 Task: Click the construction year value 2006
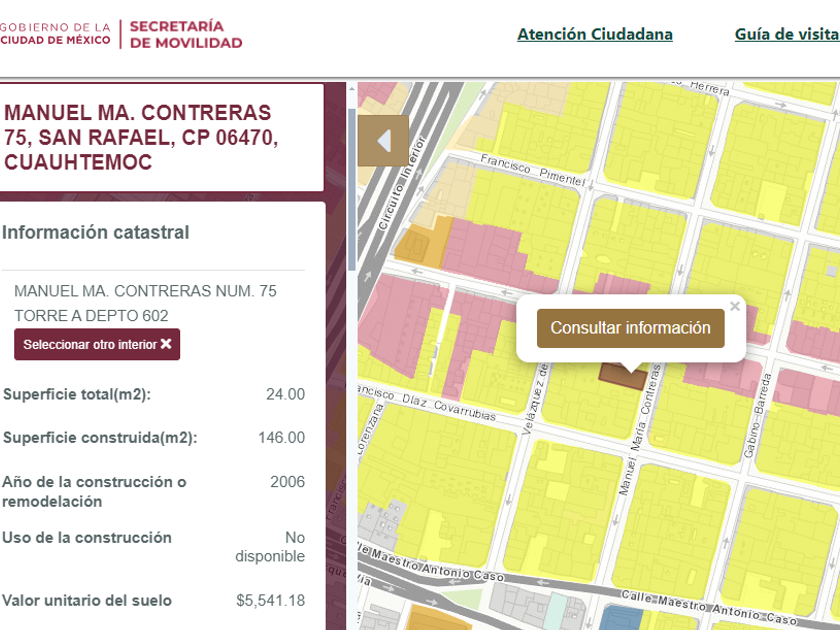click(x=287, y=482)
